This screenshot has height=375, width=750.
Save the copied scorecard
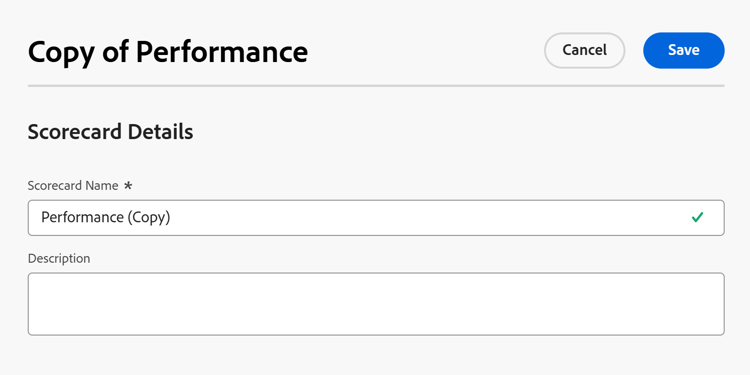(684, 50)
